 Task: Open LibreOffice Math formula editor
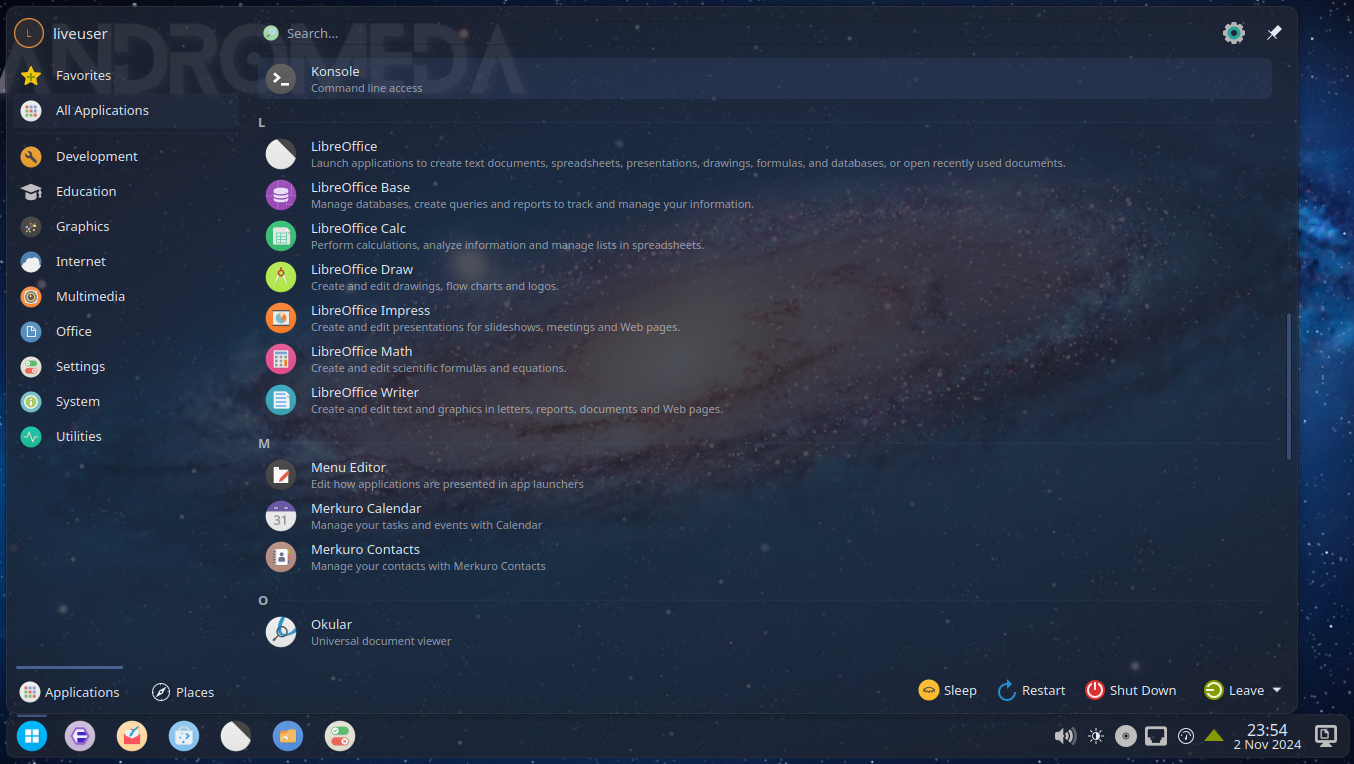pos(765,359)
